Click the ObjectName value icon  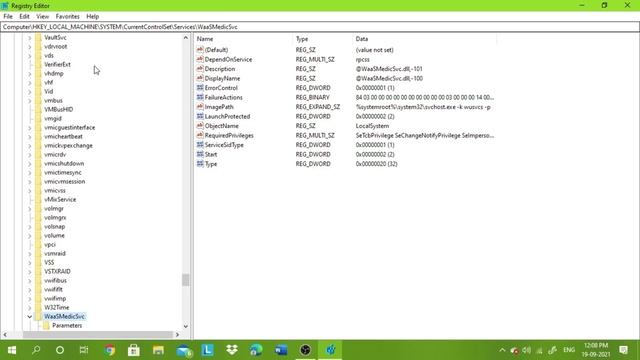click(x=200, y=126)
